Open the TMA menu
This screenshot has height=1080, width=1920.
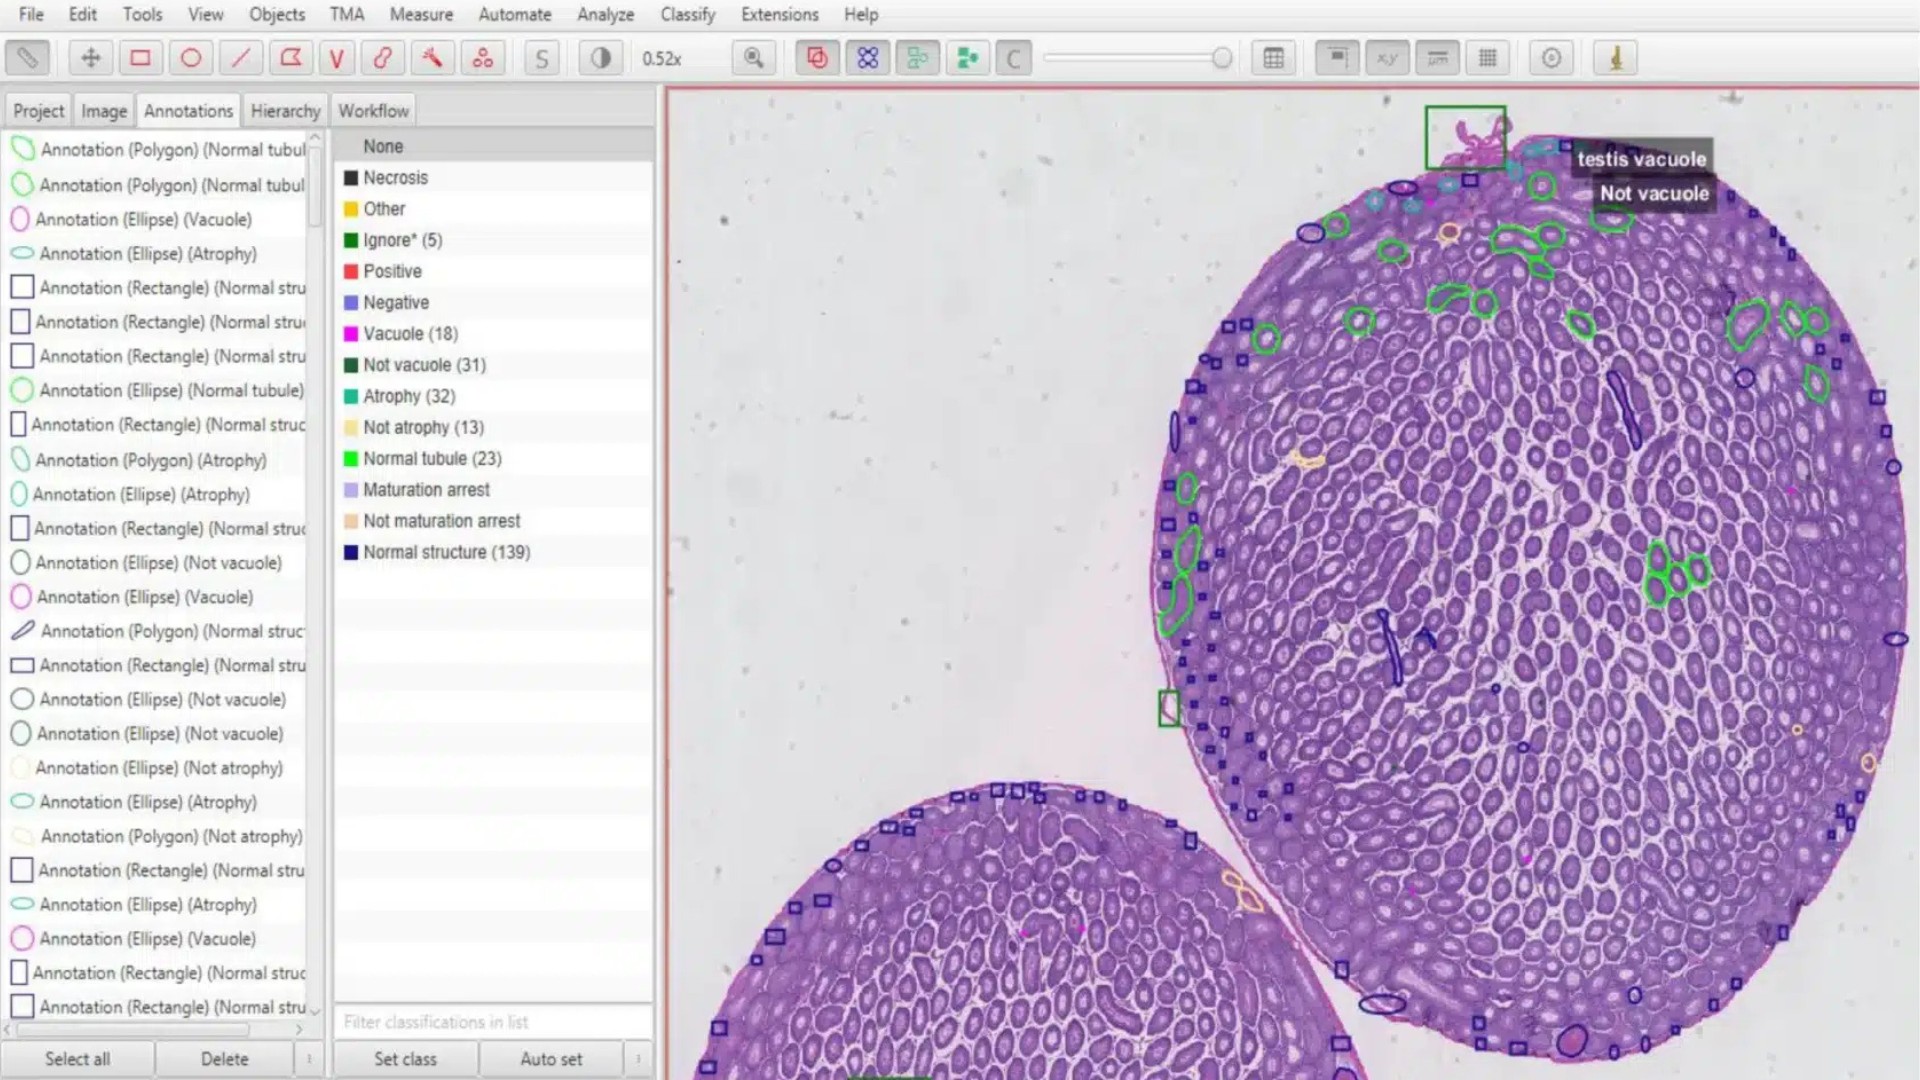[347, 14]
